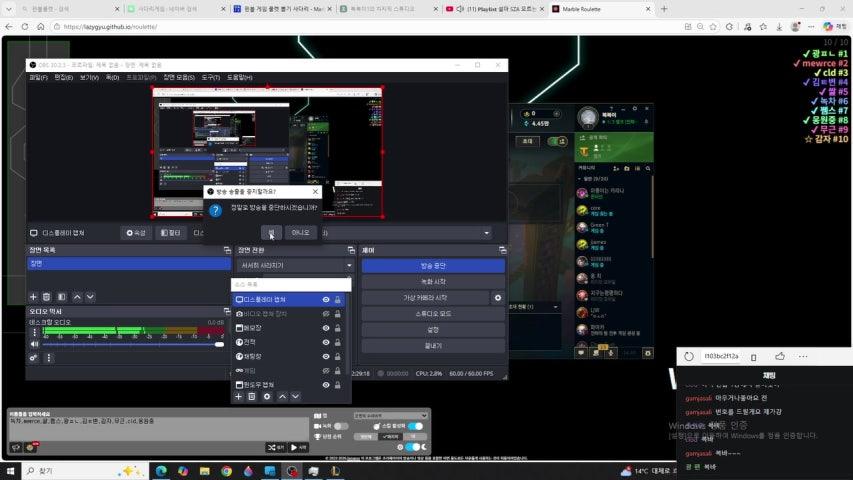Pop out the 장면 전환 dock
Image resolution: width=853 pixels, height=480 pixels.
pyautogui.click(x=351, y=250)
